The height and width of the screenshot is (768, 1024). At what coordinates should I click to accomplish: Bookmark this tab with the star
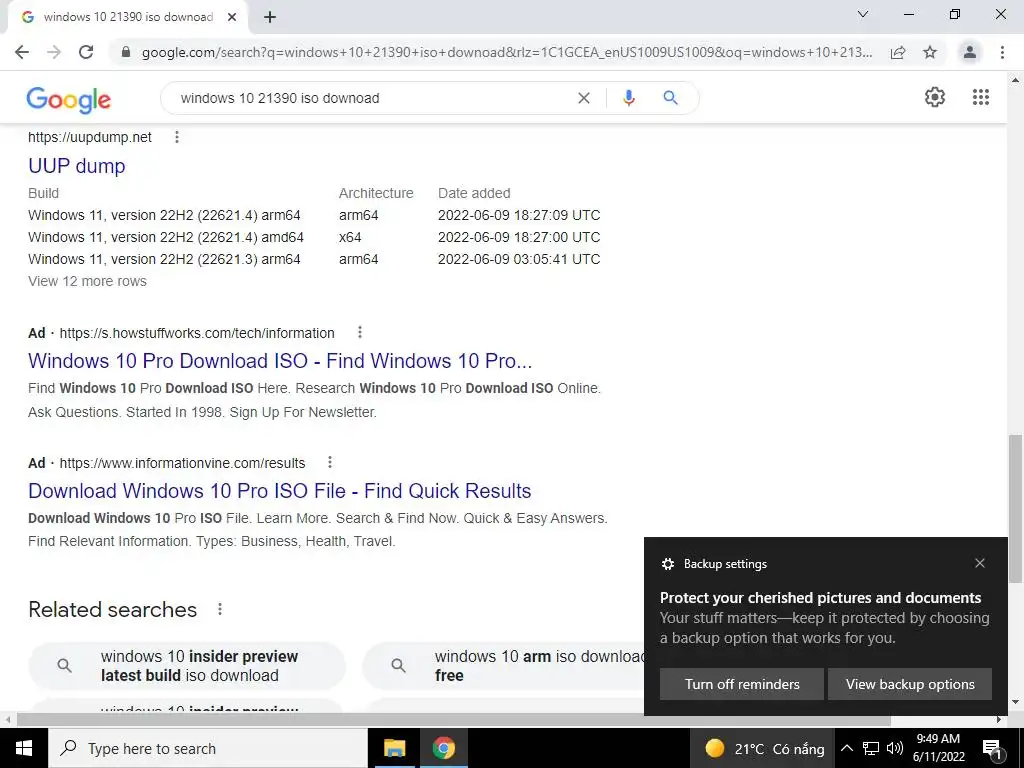[930, 52]
